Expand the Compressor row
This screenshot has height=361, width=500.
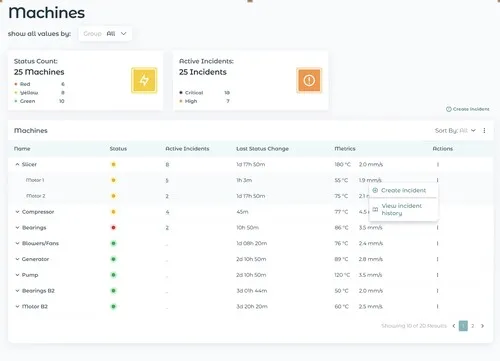coord(17,212)
